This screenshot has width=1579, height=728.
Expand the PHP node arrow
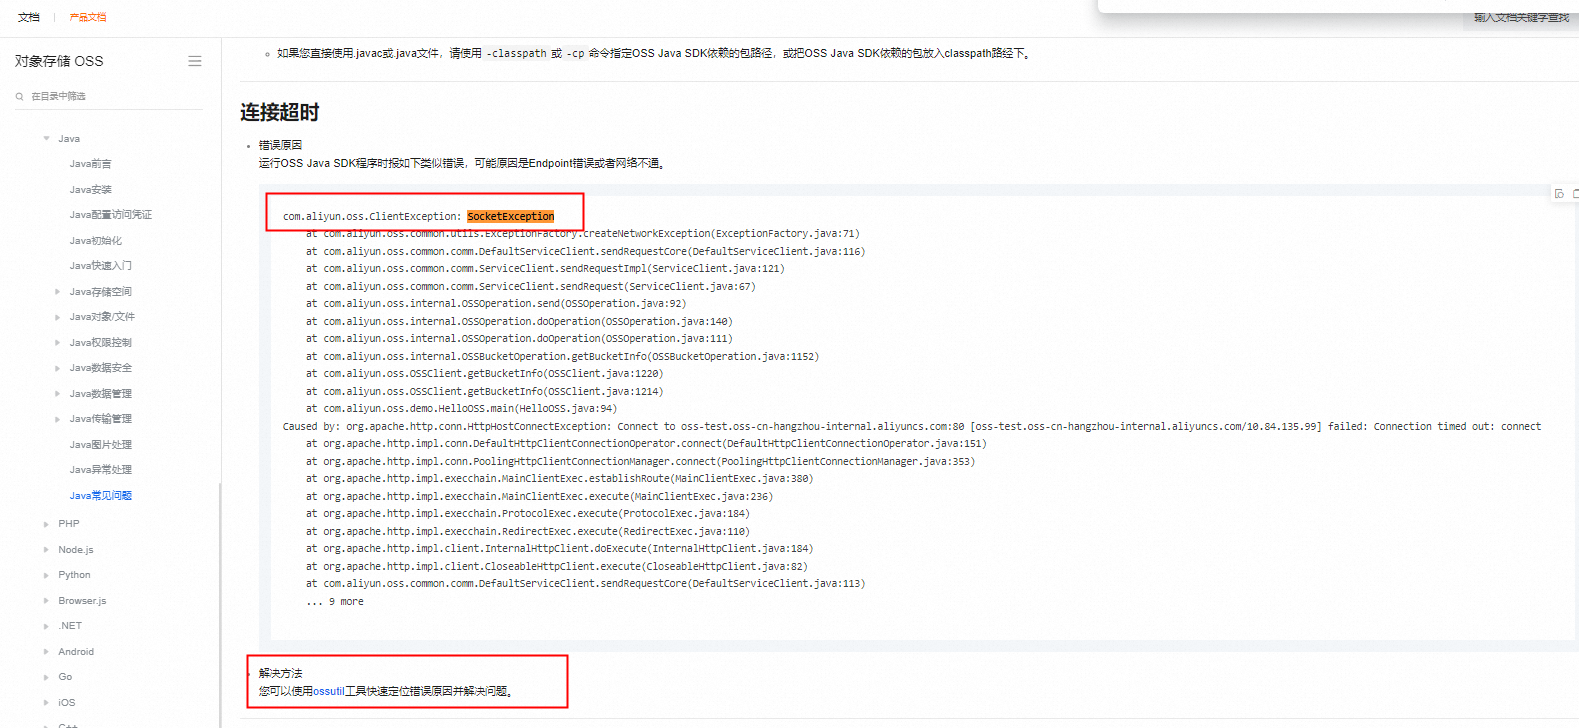tap(46, 524)
